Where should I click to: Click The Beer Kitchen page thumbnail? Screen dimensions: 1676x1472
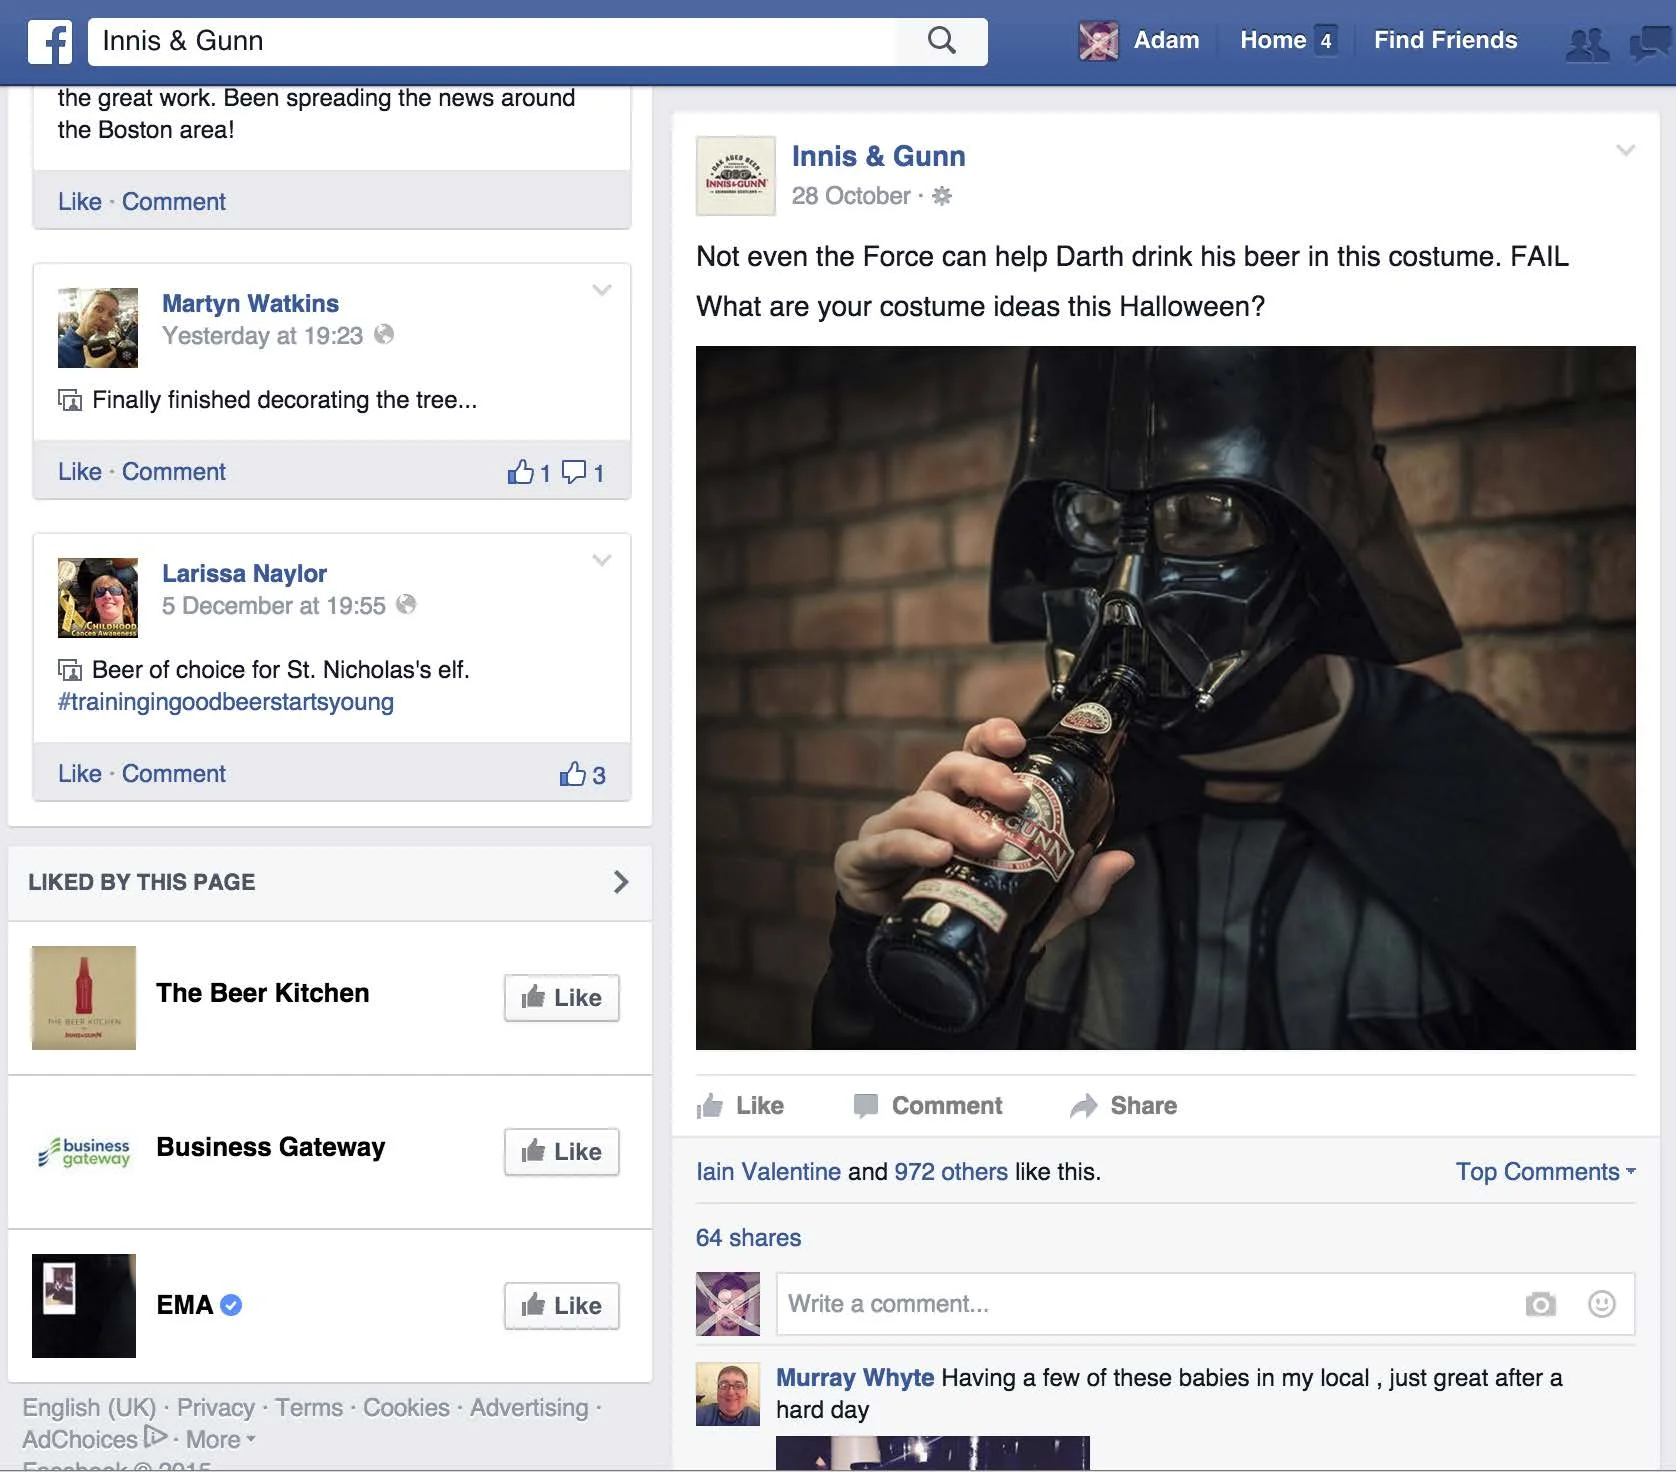coord(84,998)
